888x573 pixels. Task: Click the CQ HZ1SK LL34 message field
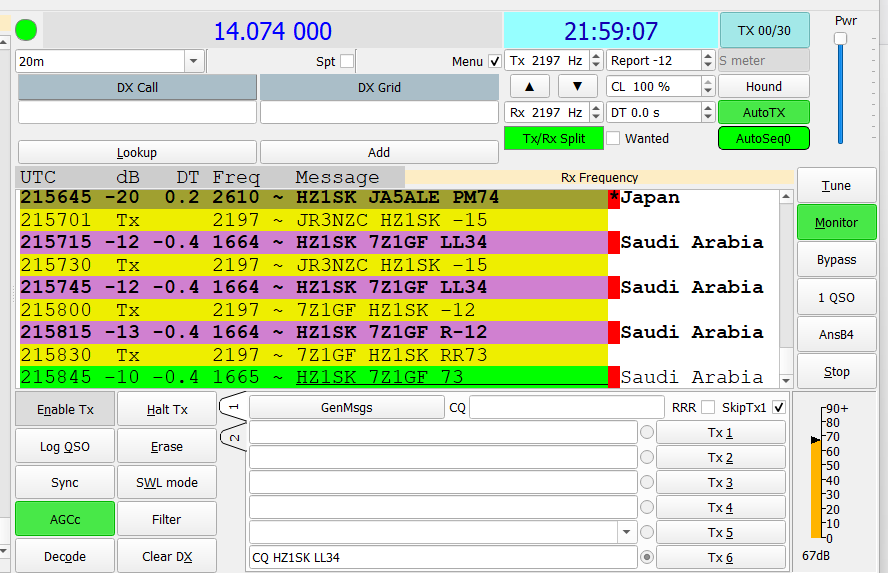(443, 557)
